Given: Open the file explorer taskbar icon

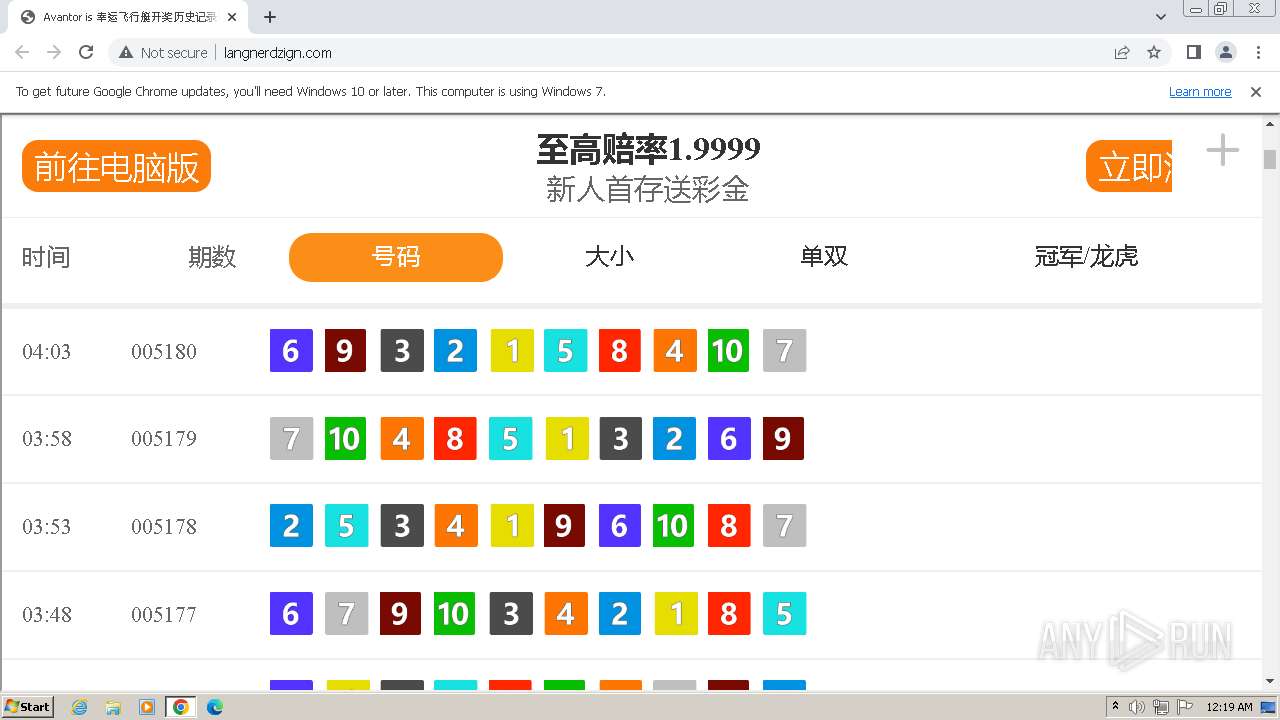Looking at the screenshot, I should [x=113, y=707].
